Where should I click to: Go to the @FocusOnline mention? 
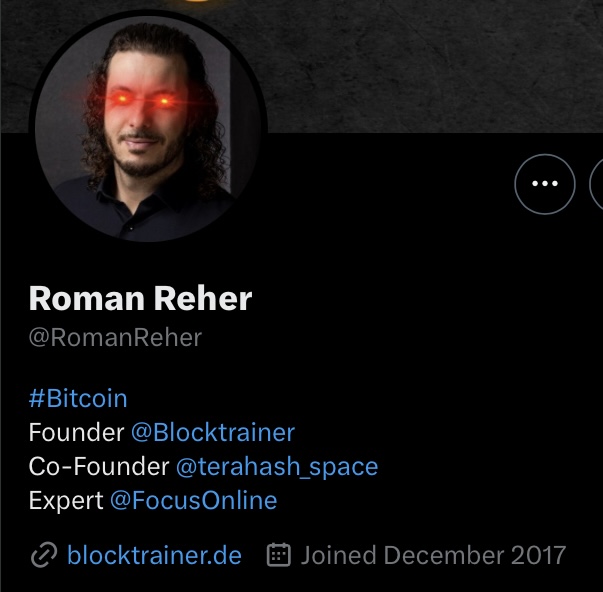(x=193, y=500)
